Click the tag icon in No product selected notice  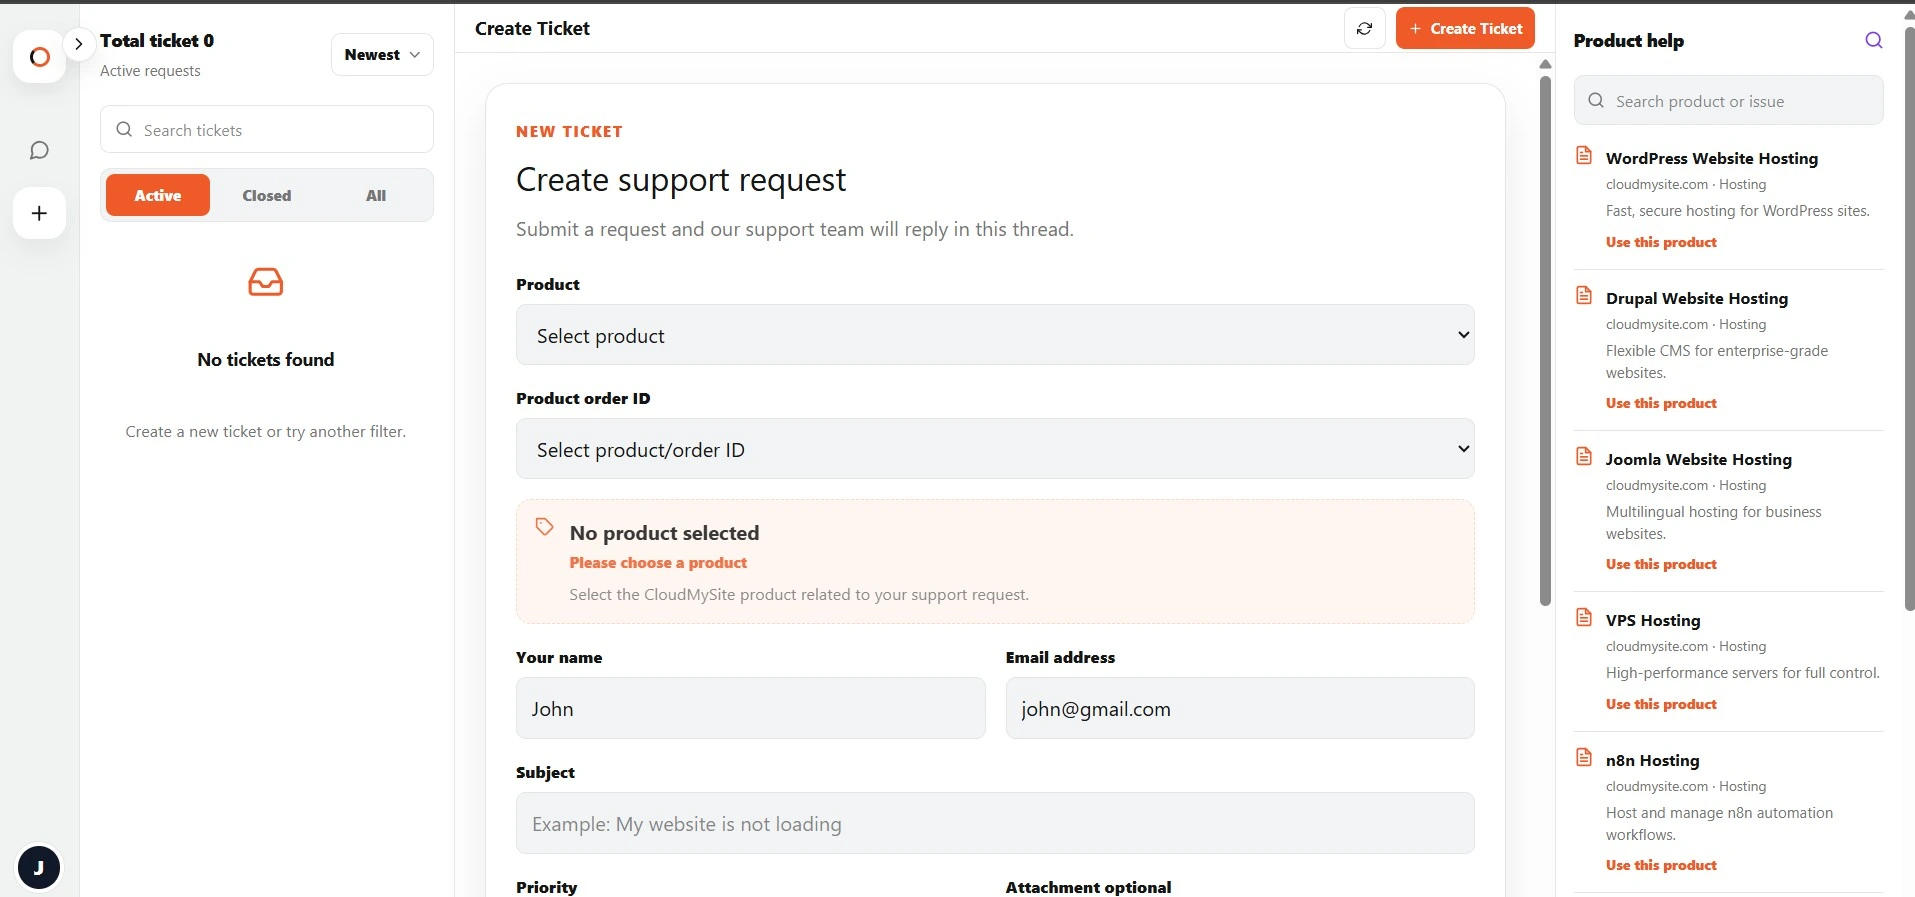click(x=544, y=527)
